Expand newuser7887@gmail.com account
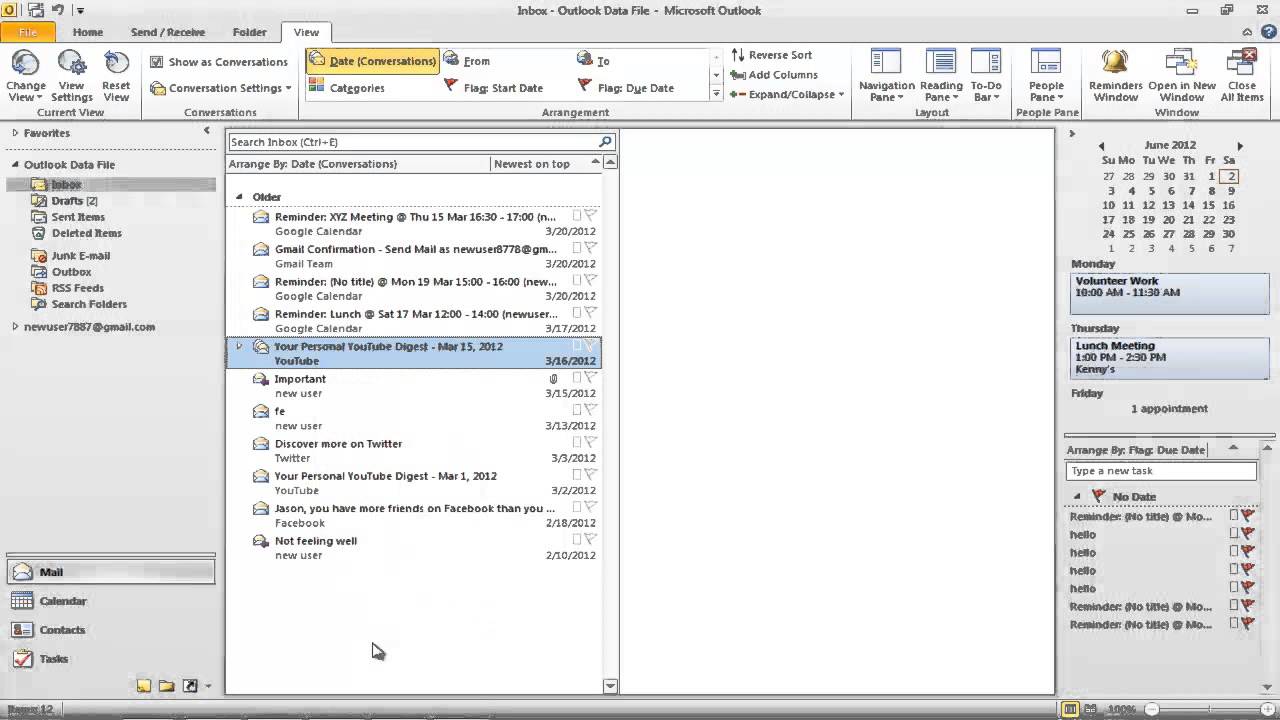 15,327
